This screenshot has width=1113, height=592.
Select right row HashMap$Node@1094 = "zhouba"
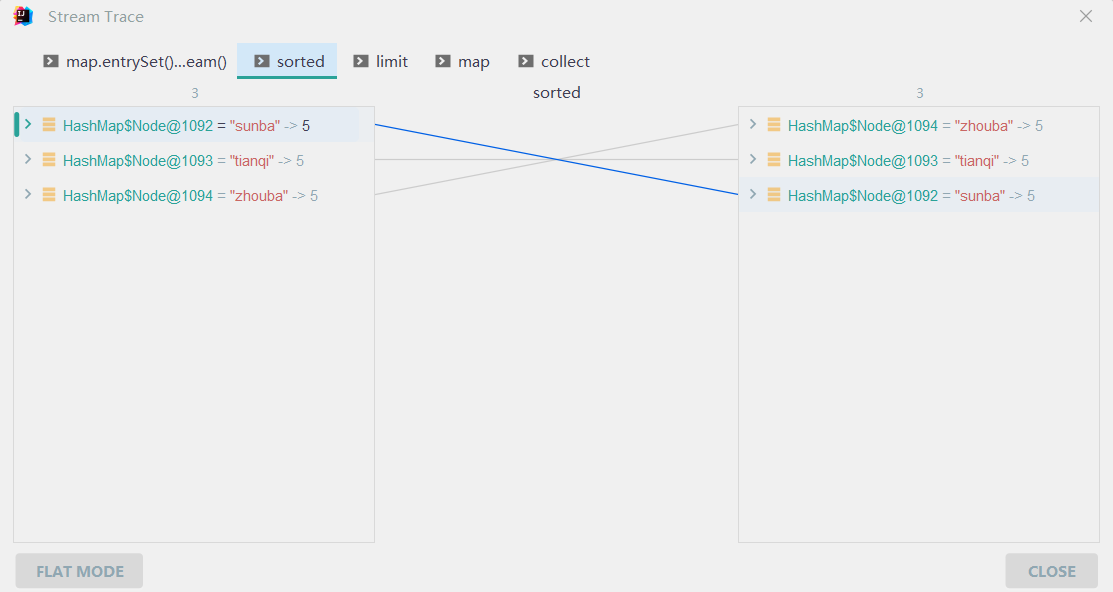919,125
